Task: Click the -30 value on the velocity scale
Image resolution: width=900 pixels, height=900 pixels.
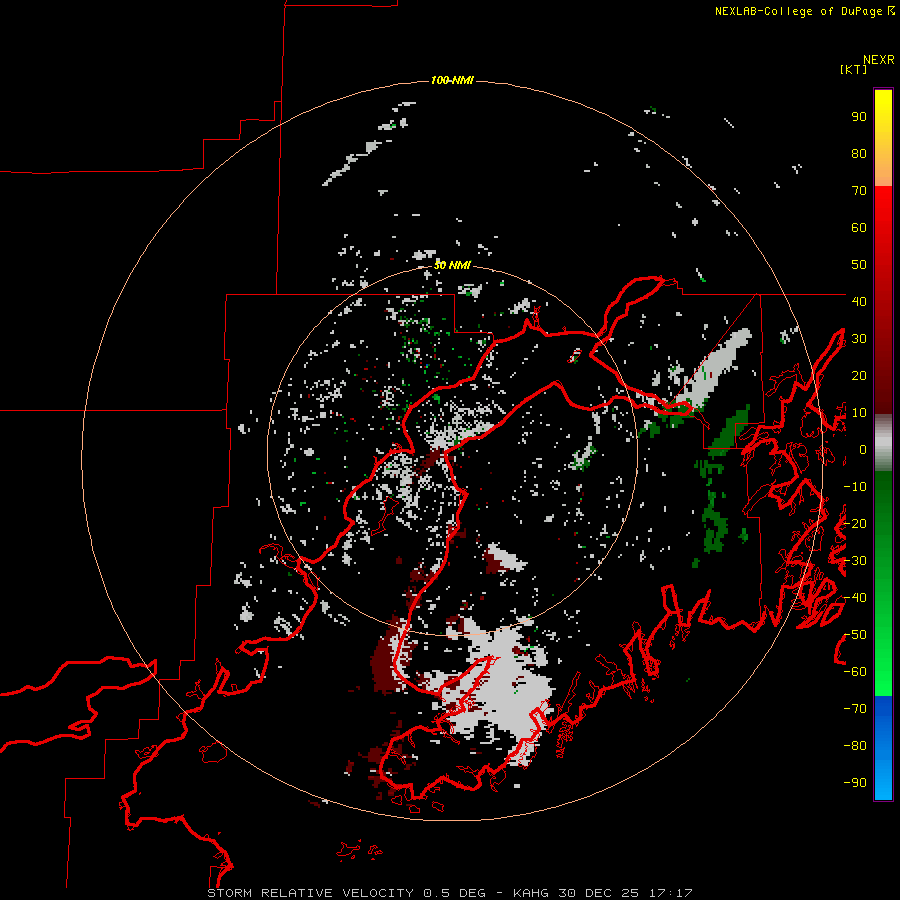Action: [855, 561]
